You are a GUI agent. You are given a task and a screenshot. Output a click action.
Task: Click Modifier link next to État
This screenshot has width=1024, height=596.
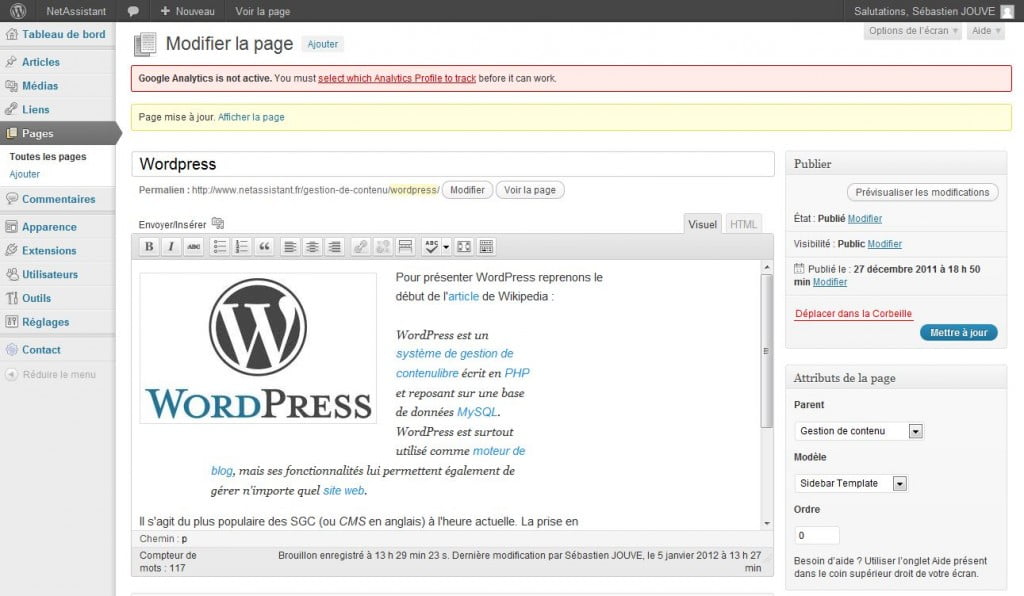coord(865,219)
